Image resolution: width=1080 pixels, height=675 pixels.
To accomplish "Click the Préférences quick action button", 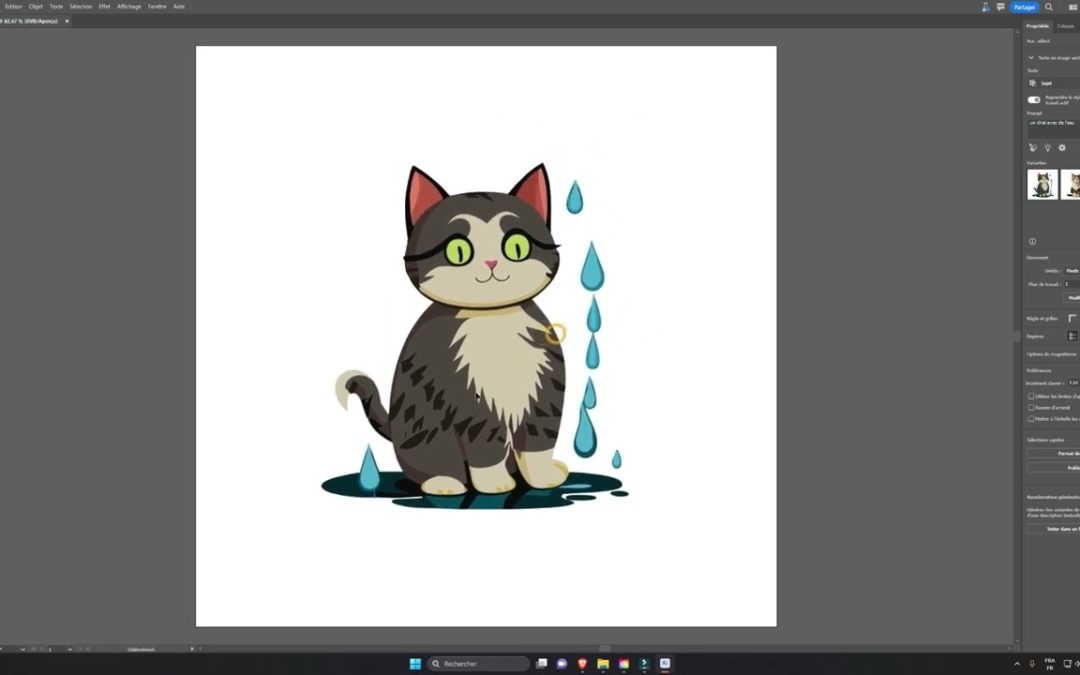I will click(1054, 468).
